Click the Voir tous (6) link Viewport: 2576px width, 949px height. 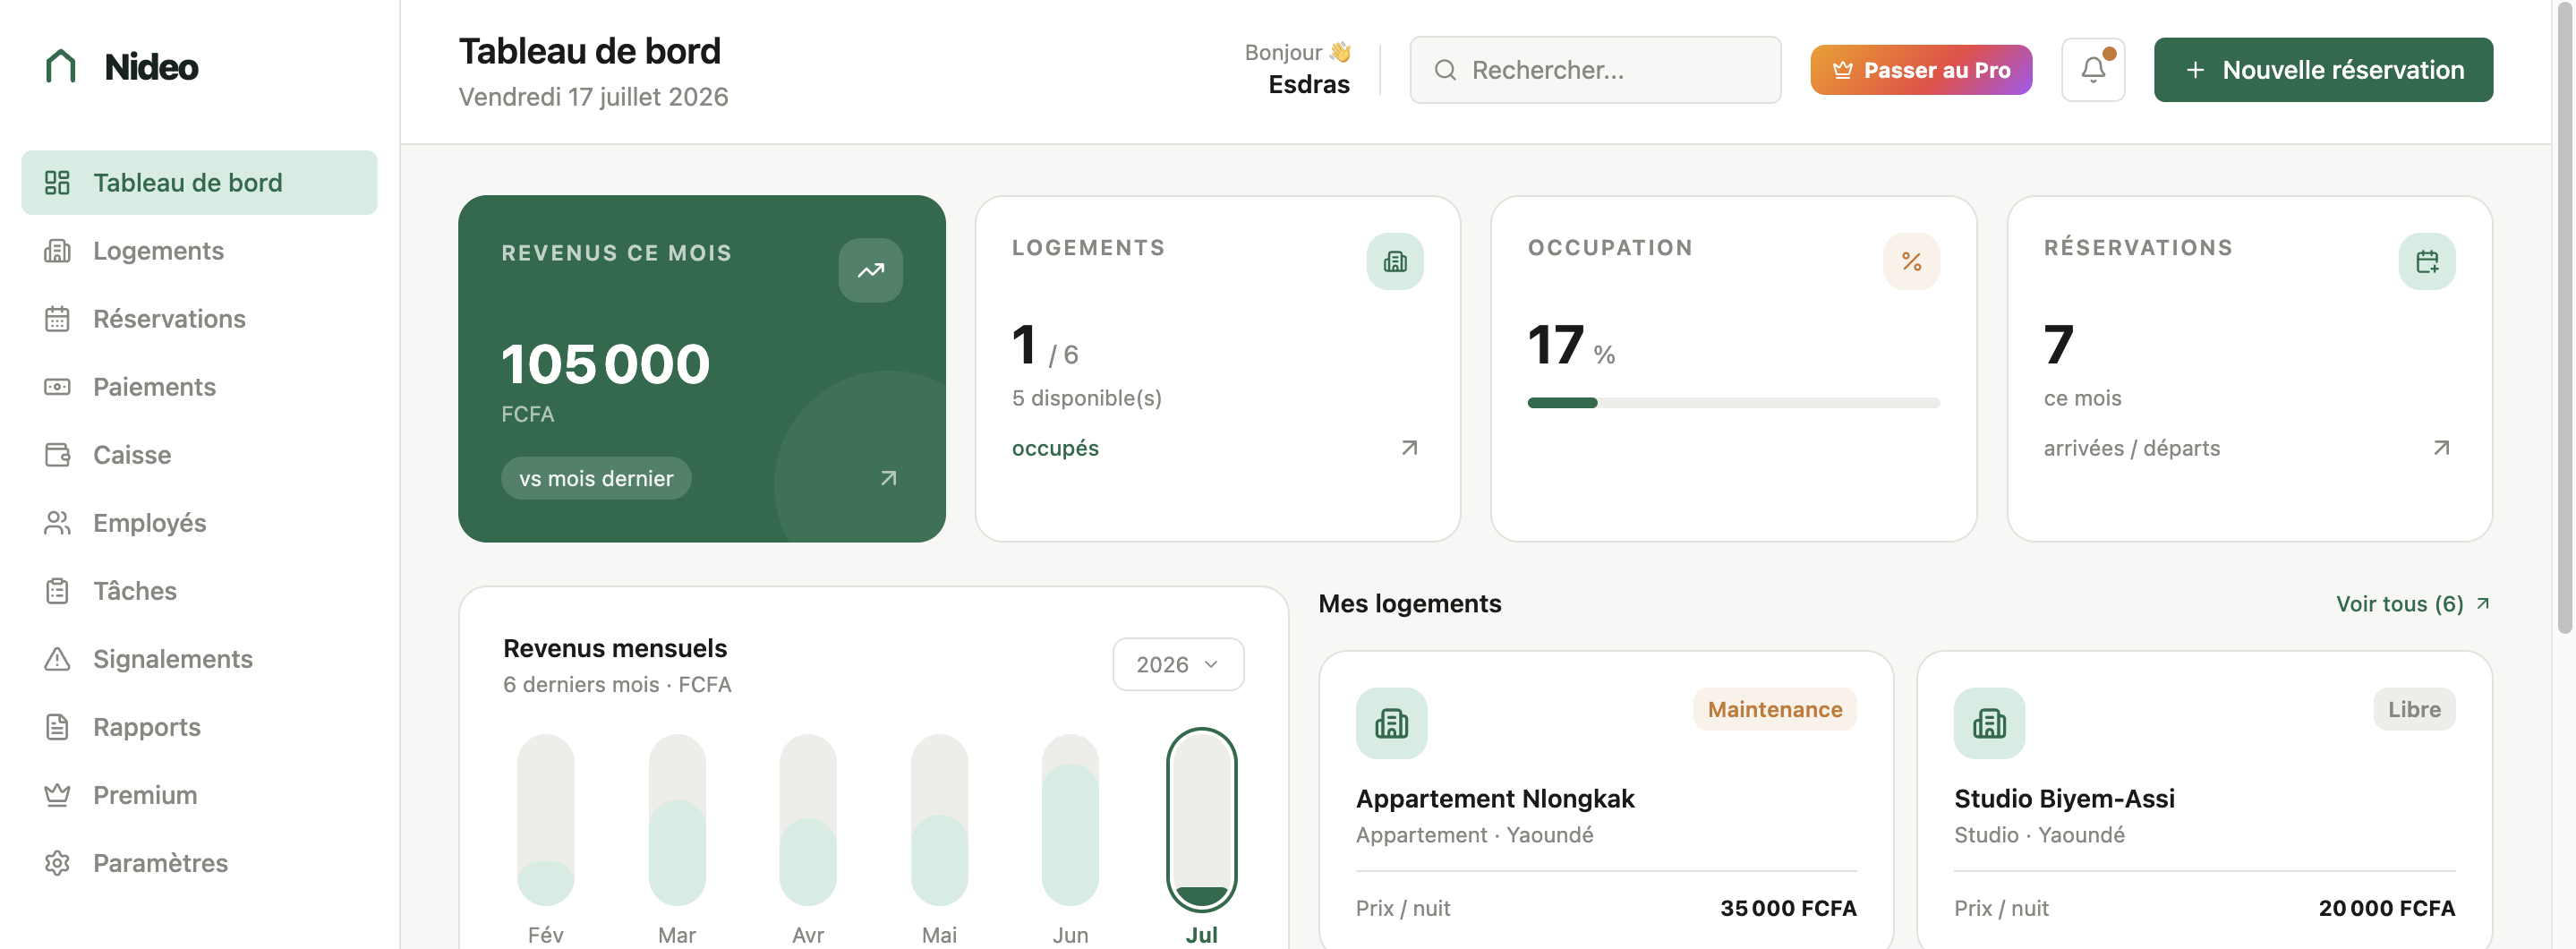coord(2413,604)
